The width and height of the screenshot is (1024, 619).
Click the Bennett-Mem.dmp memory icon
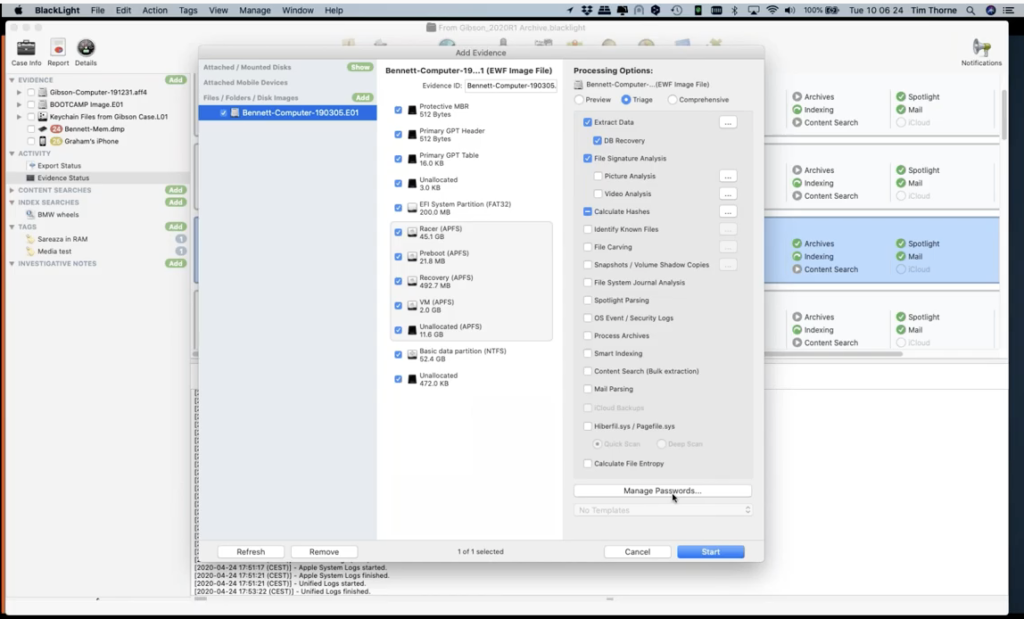(42, 129)
